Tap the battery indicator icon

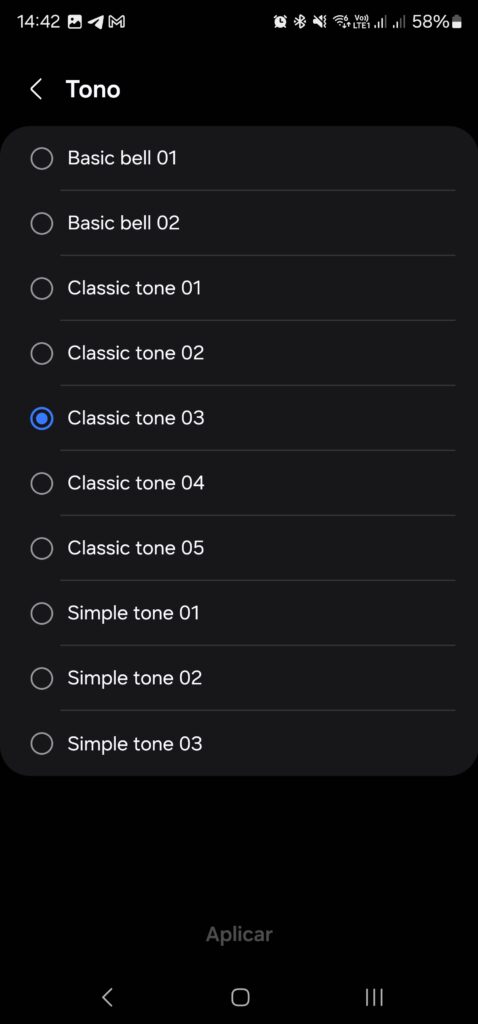click(457, 22)
